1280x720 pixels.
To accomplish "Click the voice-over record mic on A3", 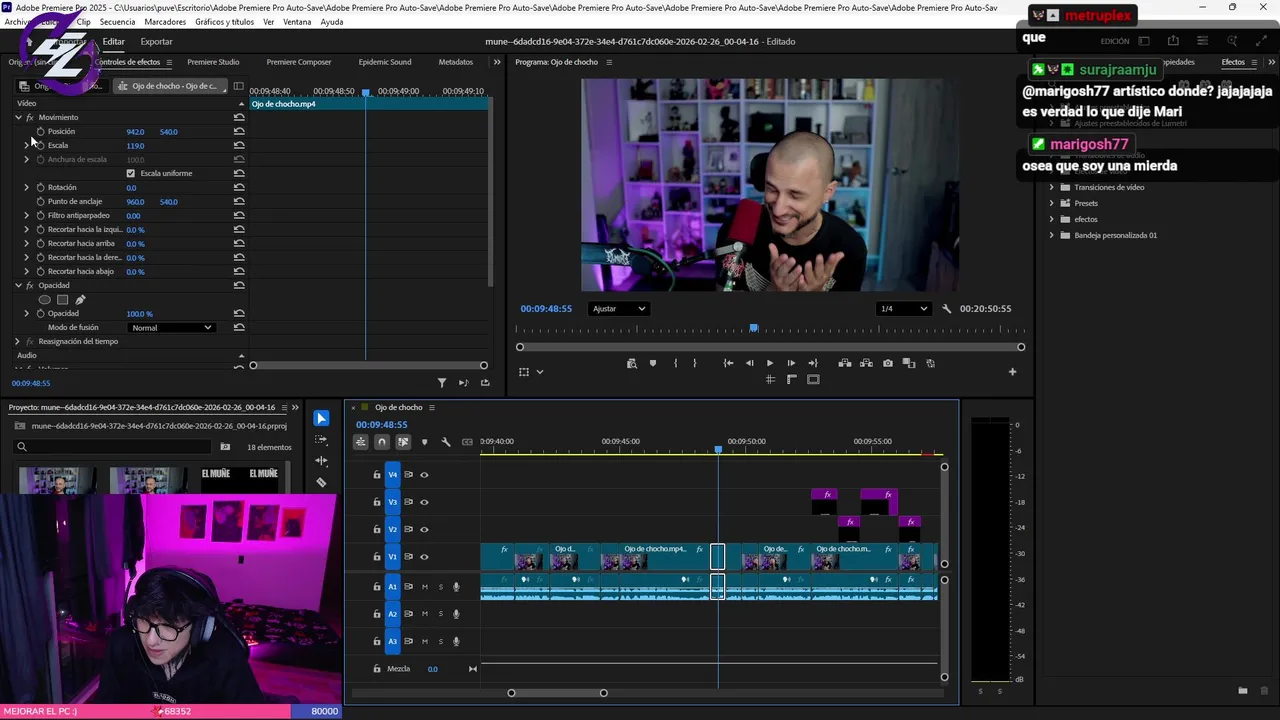I will [456, 641].
